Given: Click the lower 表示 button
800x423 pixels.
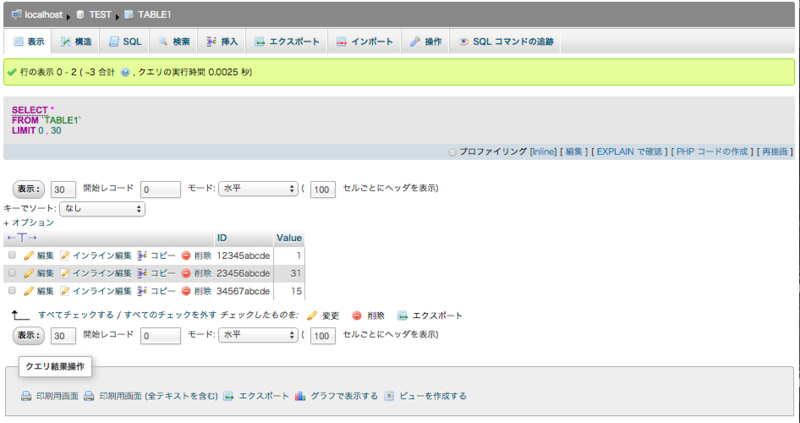Looking at the screenshot, I should coord(29,335).
